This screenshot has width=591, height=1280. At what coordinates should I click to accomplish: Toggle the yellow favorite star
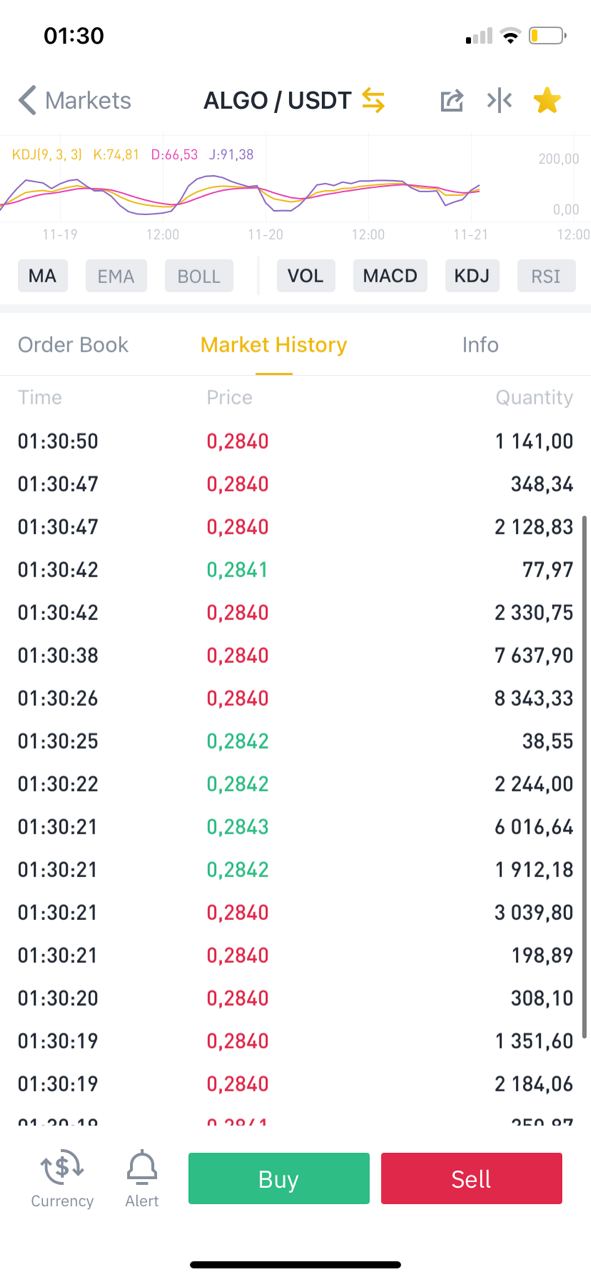pyautogui.click(x=547, y=100)
